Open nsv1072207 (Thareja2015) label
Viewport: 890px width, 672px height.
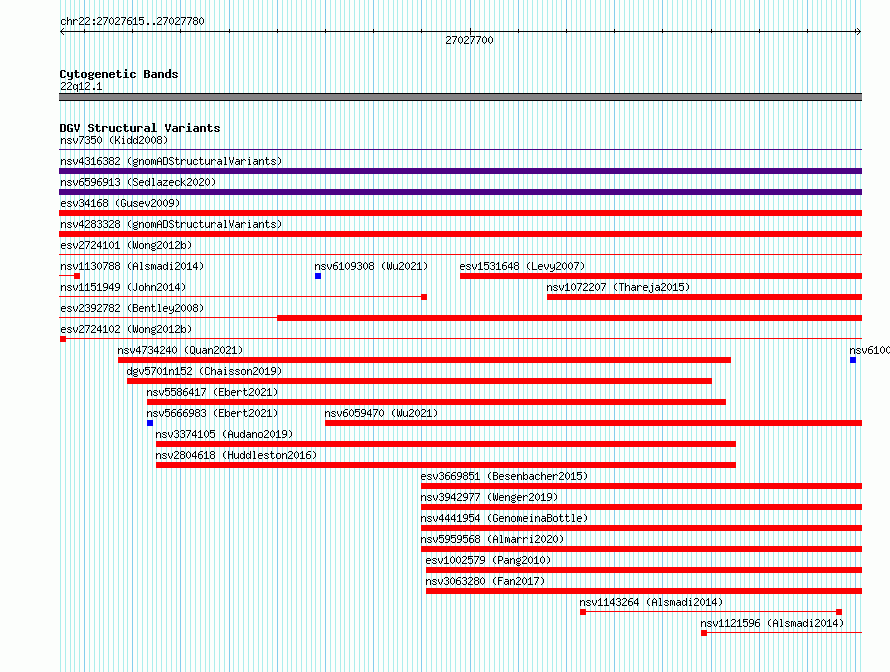point(618,287)
